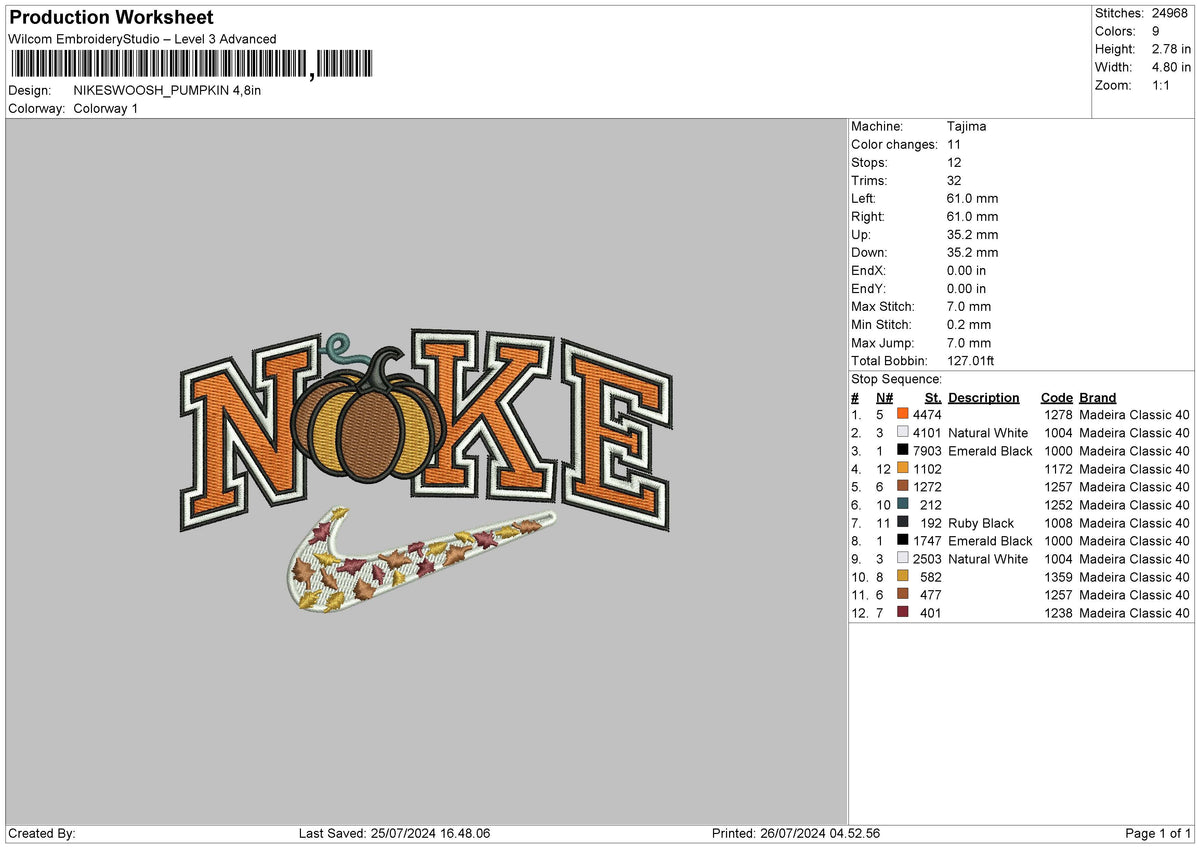Select the 'Colorway 1' value
This screenshot has height=848, width=1200.
pyautogui.click(x=106, y=108)
